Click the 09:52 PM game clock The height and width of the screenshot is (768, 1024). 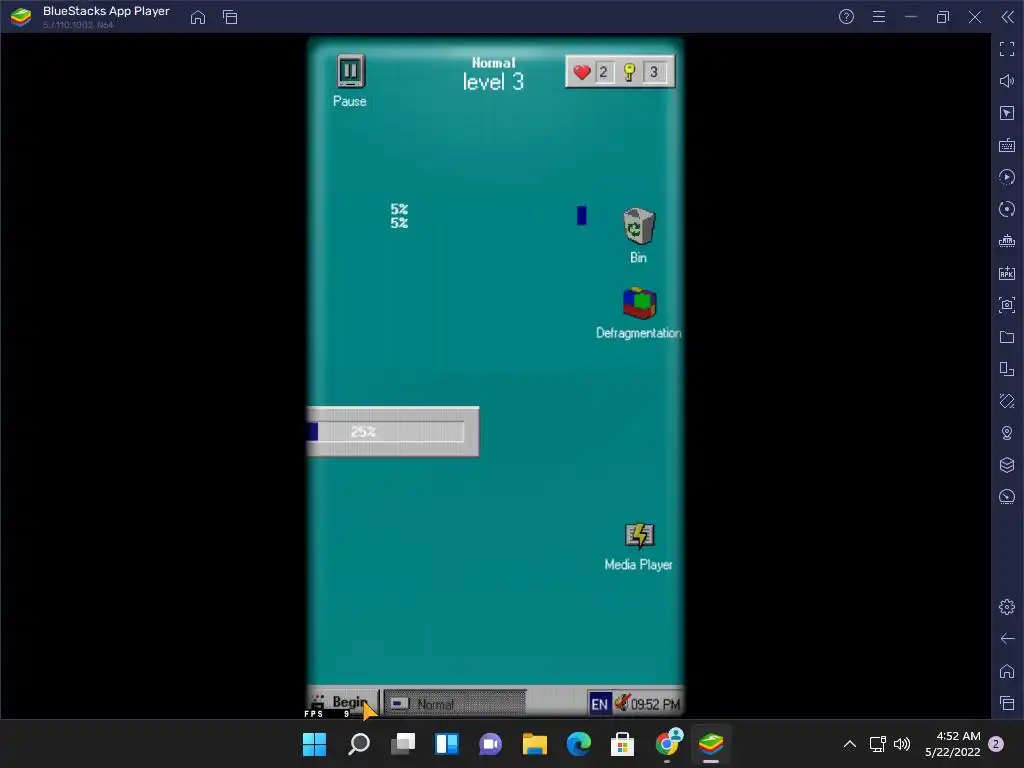(x=655, y=705)
